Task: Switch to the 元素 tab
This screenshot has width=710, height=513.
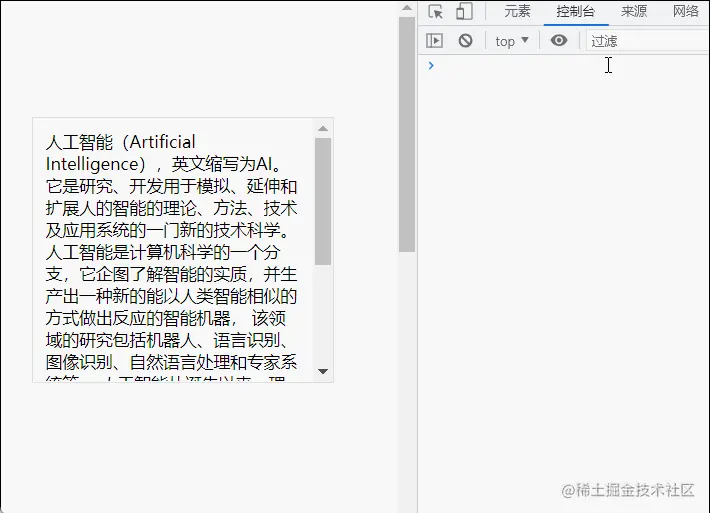Action: click(517, 11)
